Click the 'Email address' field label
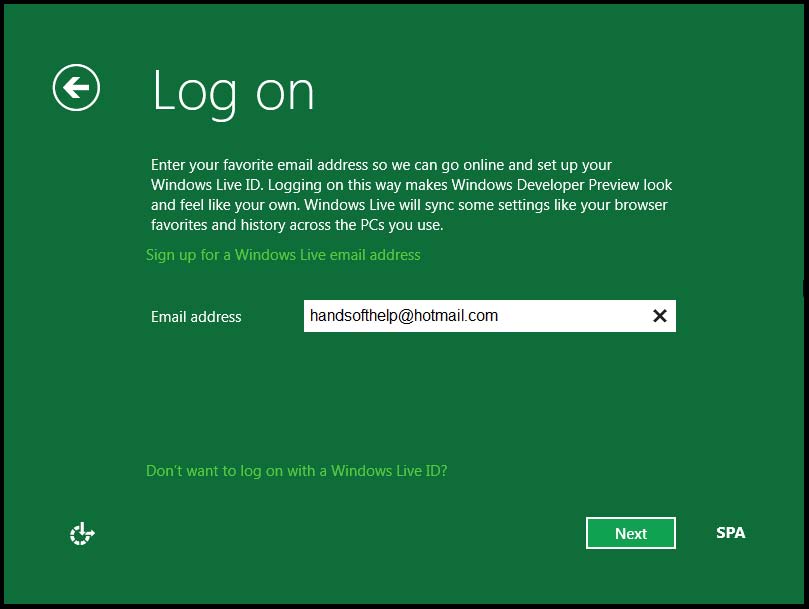Screen dimensions: 809x609 click(196, 317)
